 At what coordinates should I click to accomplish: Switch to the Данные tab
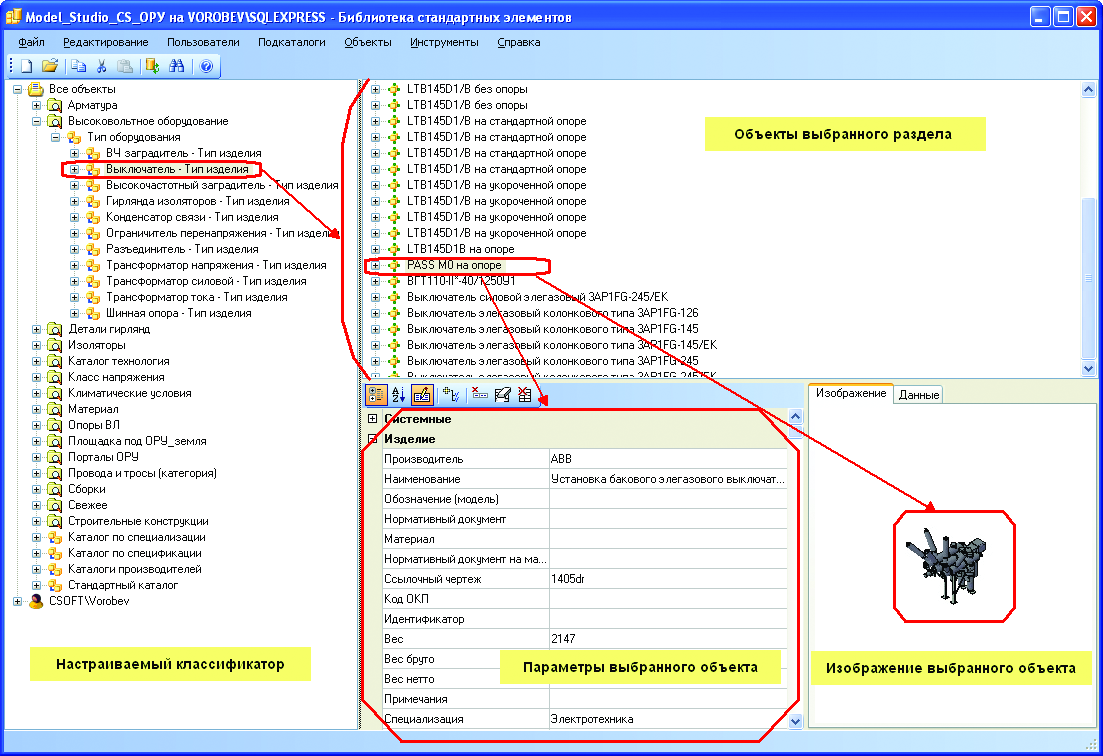tap(918, 395)
